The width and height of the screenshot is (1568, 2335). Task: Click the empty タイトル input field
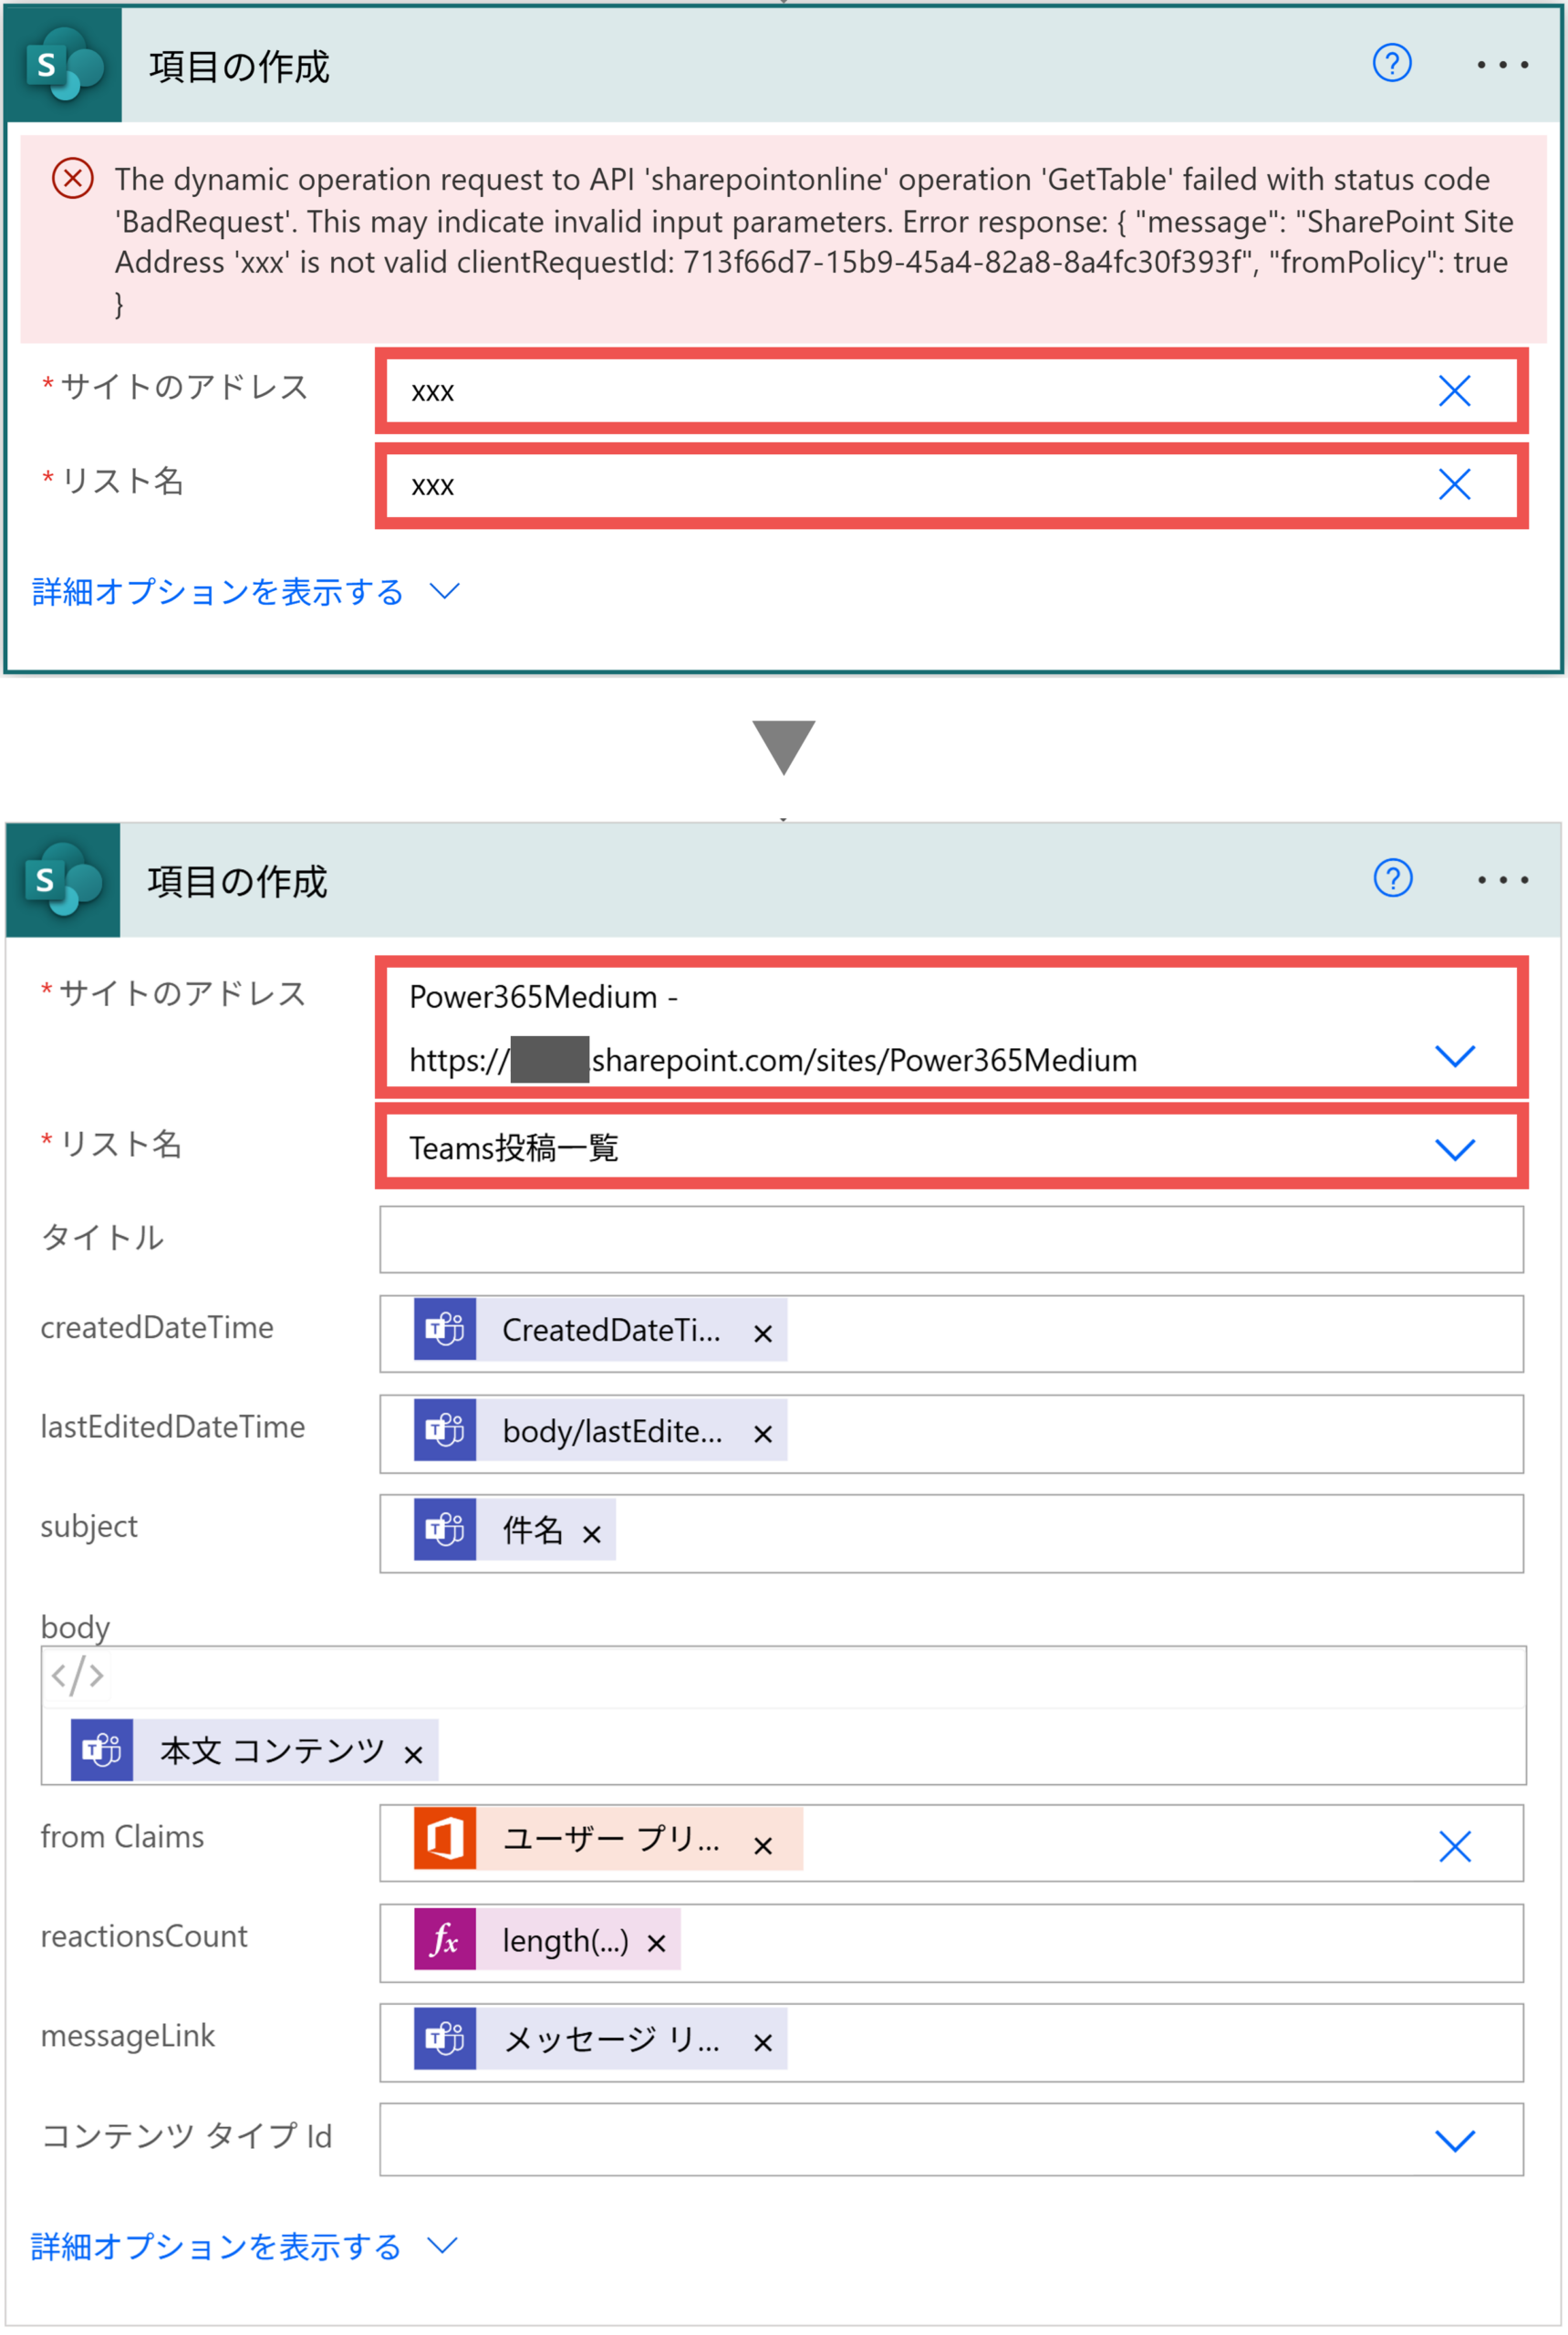pyautogui.click(x=950, y=1239)
